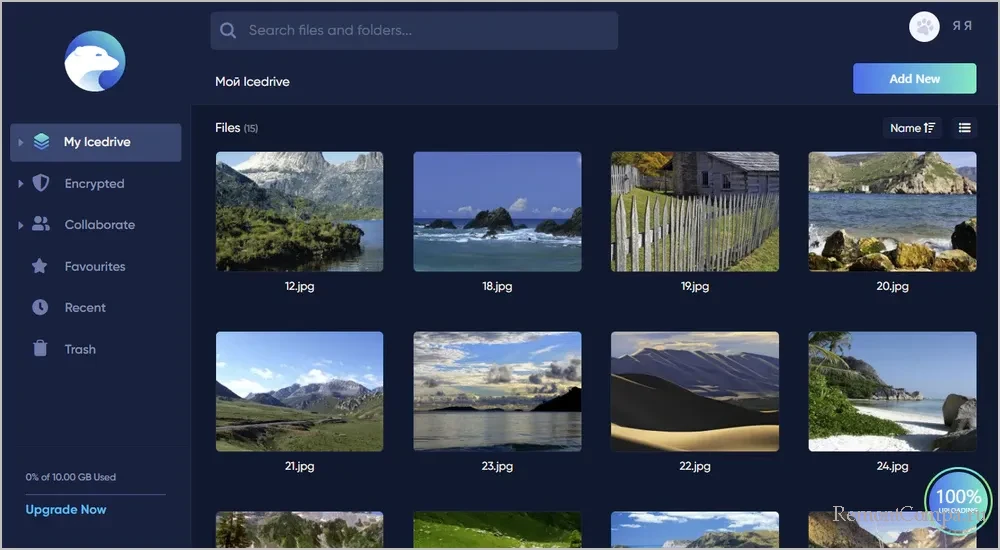Click the Icedrive polar bear logo

click(x=94, y=61)
